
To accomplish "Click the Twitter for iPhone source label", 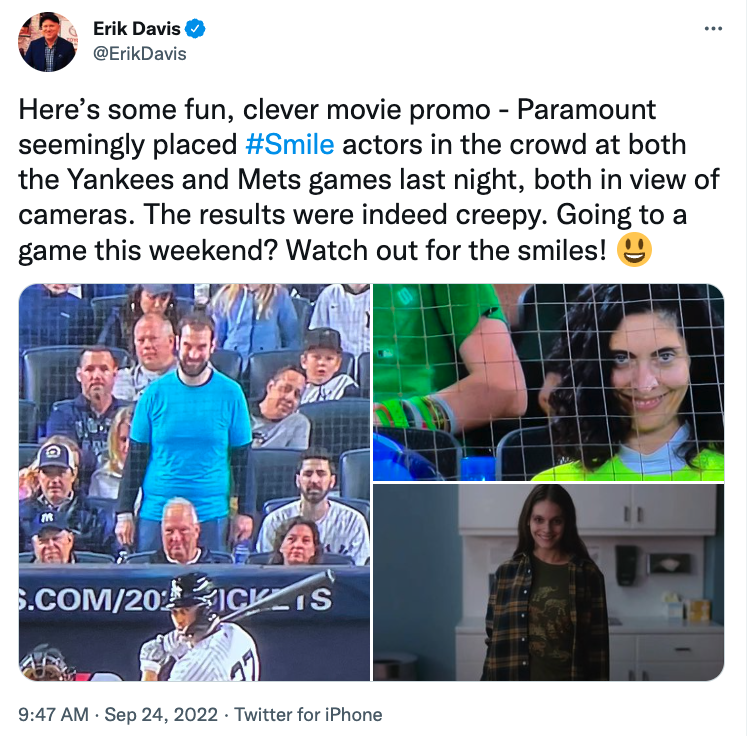I will (308, 714).
